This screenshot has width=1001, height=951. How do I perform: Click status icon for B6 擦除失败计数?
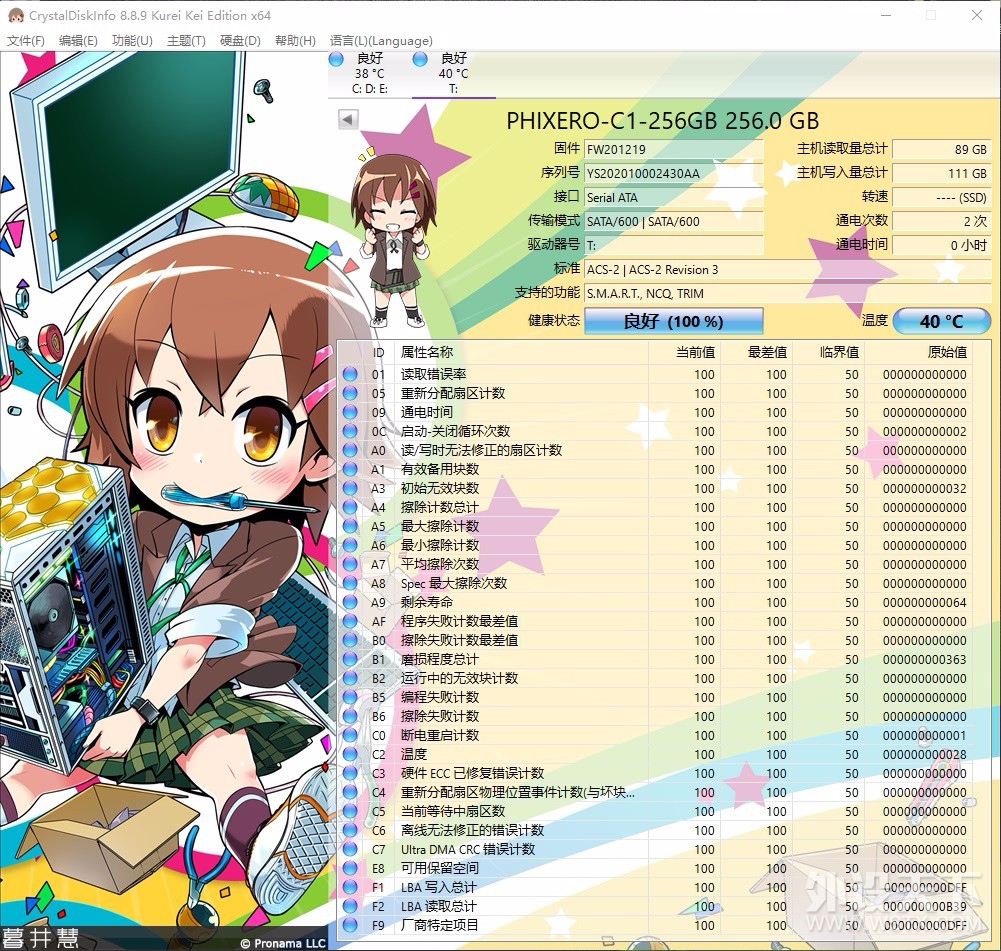pyautogui.click(x=350, y=716)
